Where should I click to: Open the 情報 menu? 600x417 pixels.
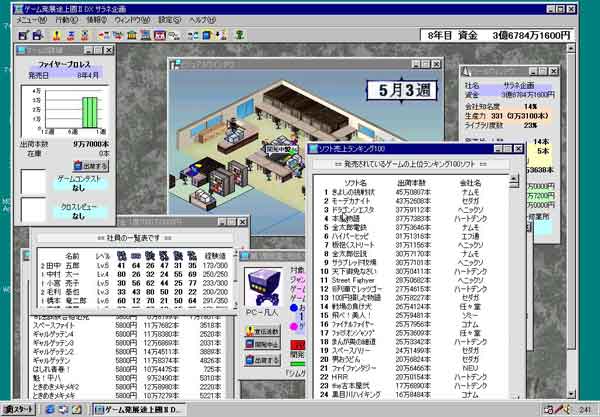[x=96, y=20]
